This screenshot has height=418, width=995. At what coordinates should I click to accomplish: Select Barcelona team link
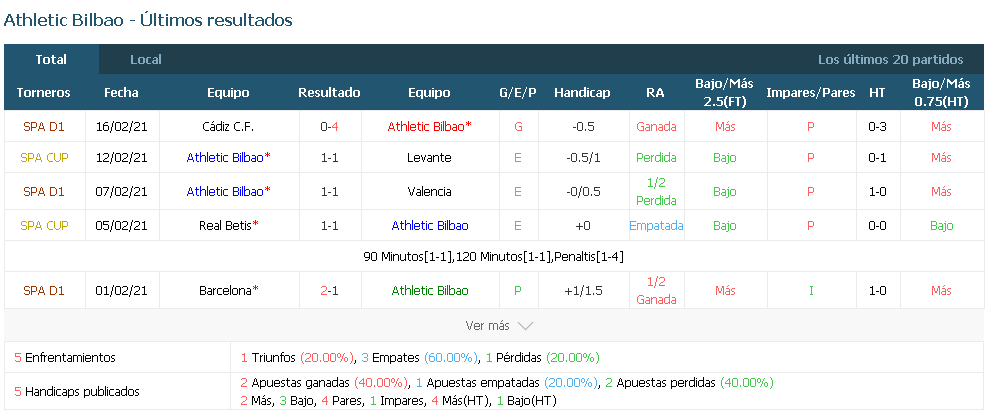tap(226, 291)
